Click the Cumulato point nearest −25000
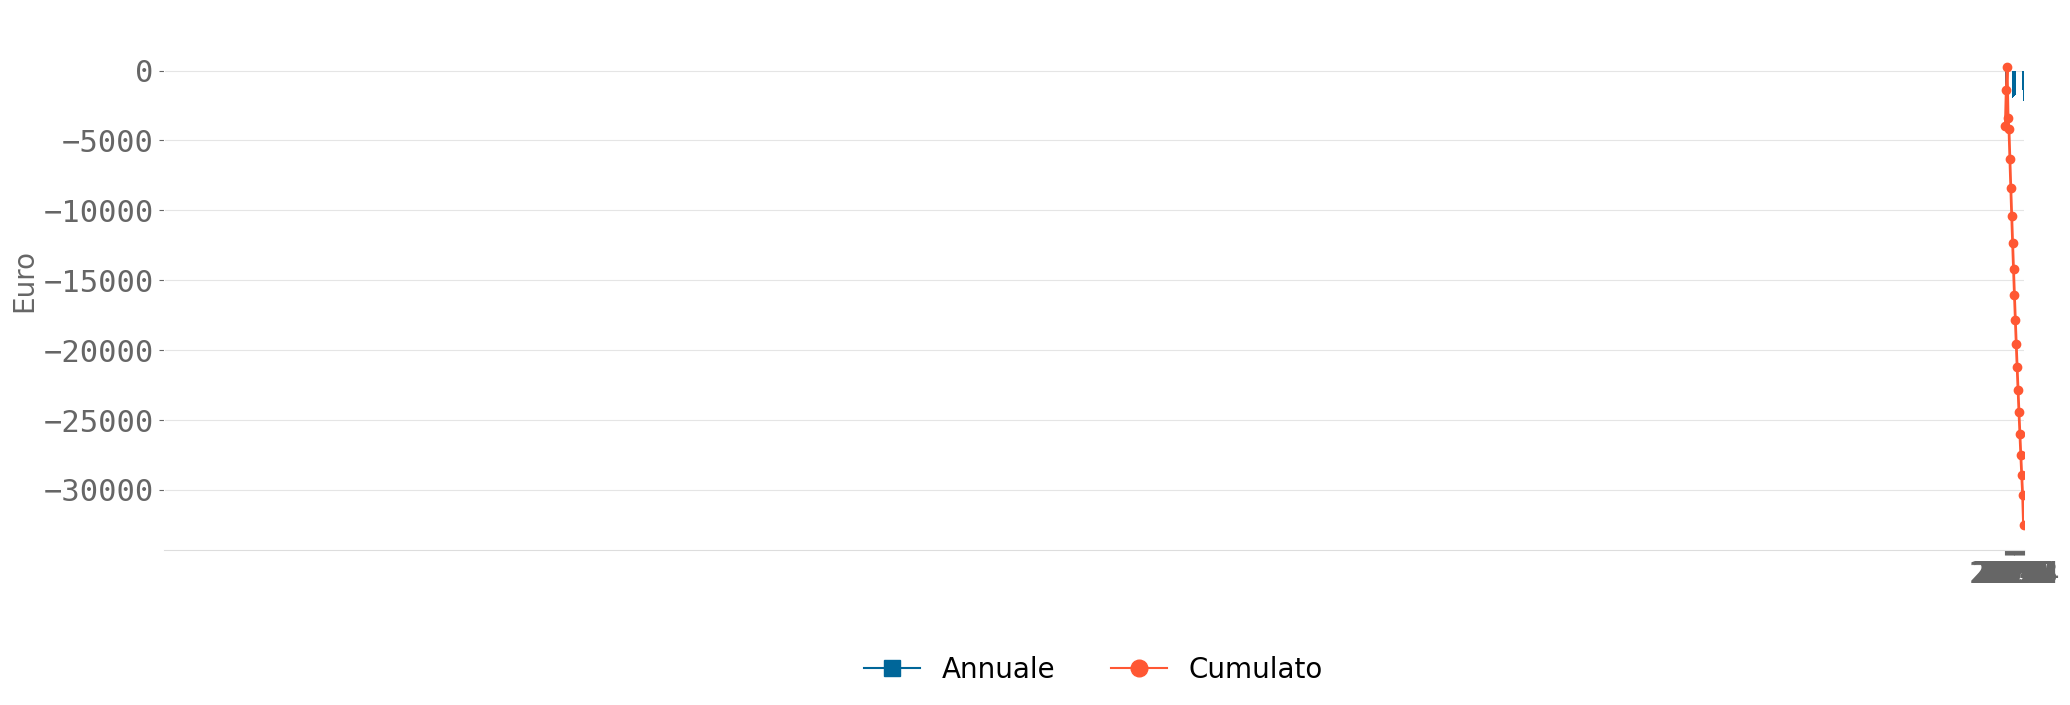The height and width of the screenshot is (705, 2070). [2019, 412]
